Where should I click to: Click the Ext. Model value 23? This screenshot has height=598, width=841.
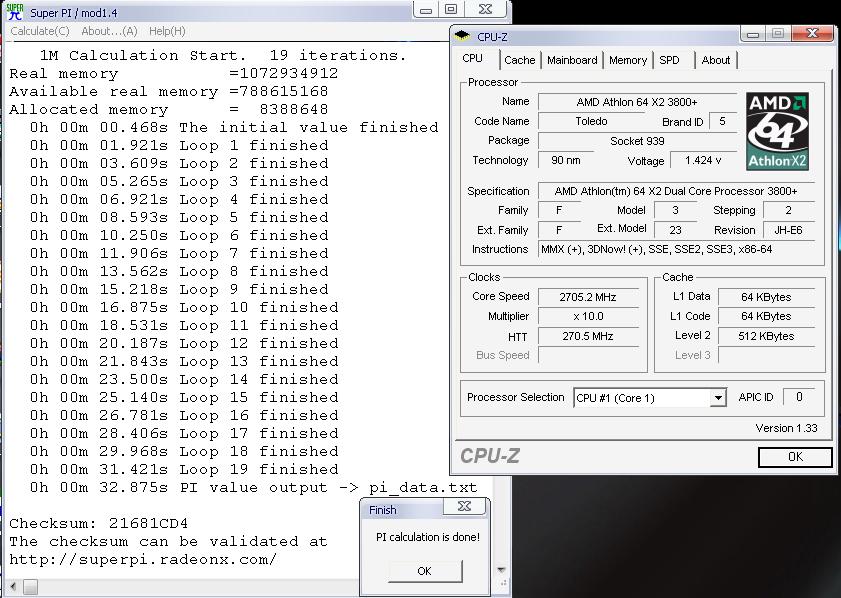click(675, 231)
